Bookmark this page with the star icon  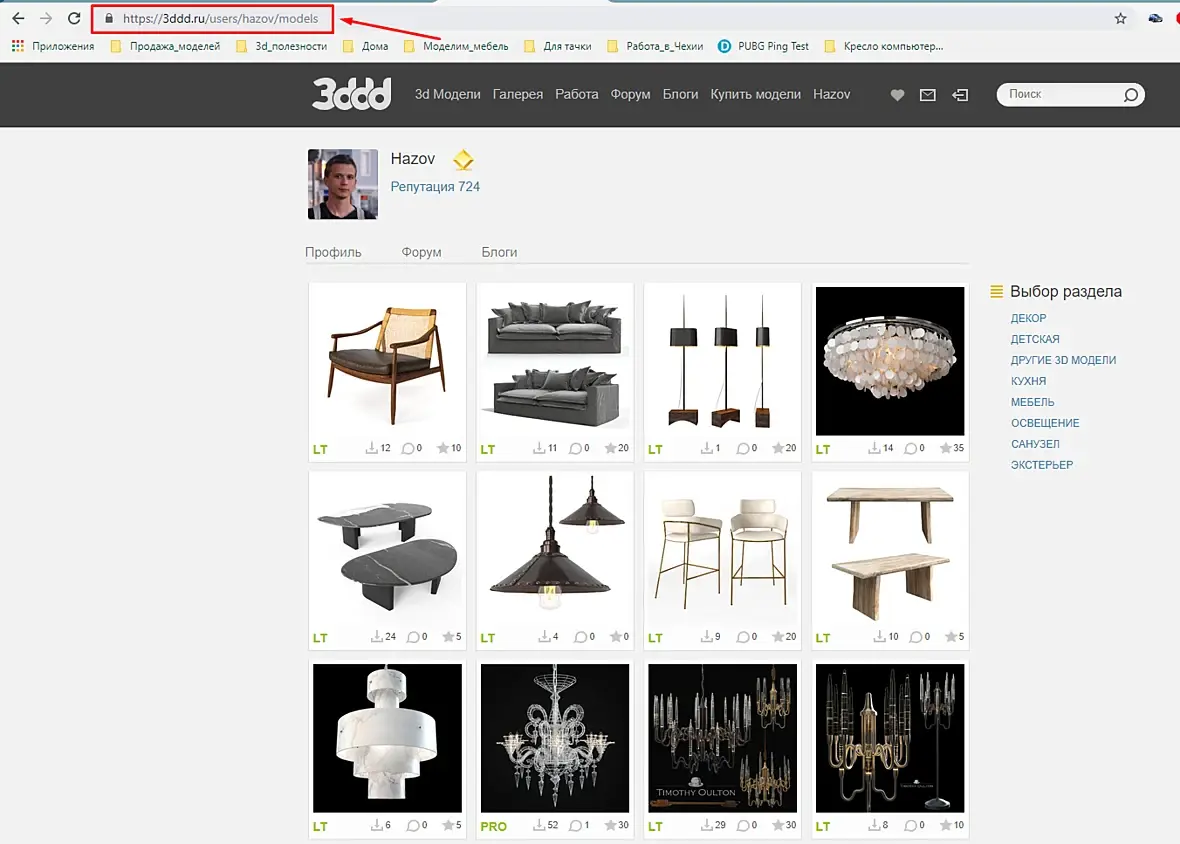[1121, 18]
